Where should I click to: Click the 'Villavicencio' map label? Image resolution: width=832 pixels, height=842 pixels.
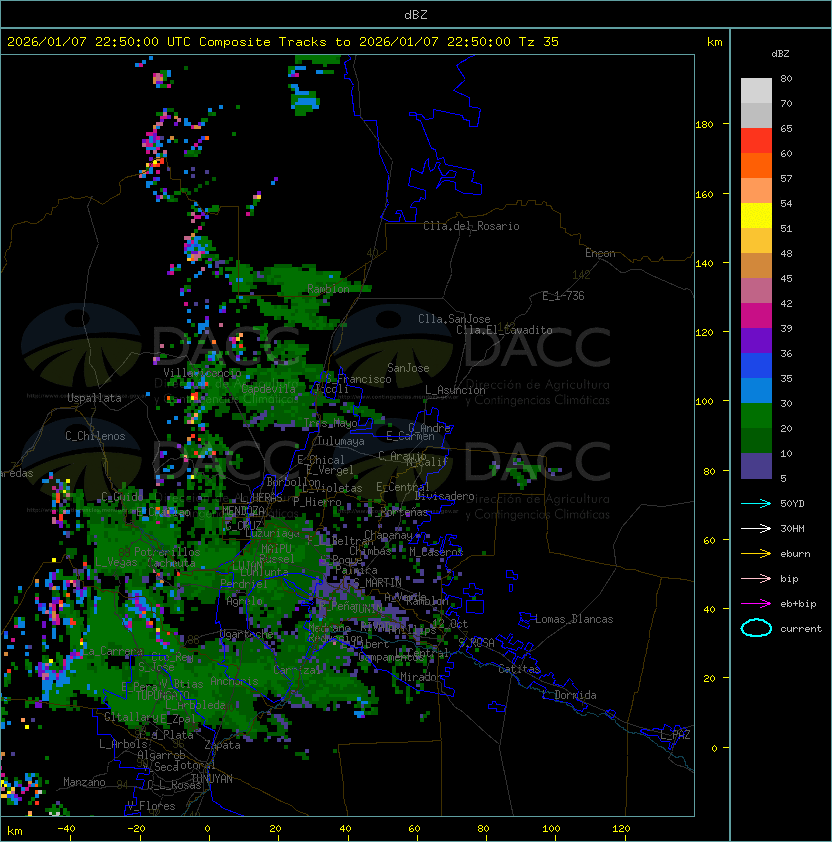(202, 373)
